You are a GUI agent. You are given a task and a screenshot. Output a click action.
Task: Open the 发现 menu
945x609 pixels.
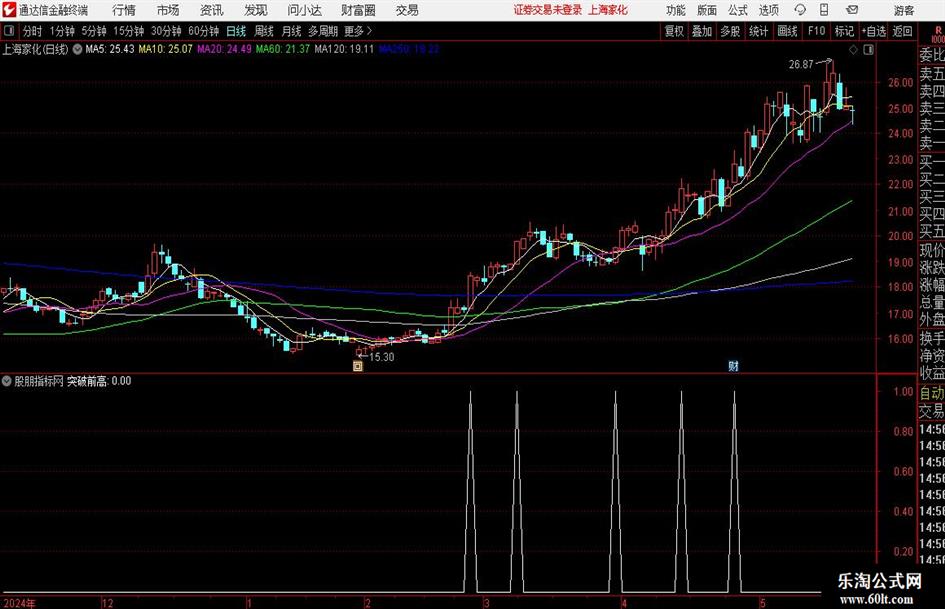click(256, 10)
